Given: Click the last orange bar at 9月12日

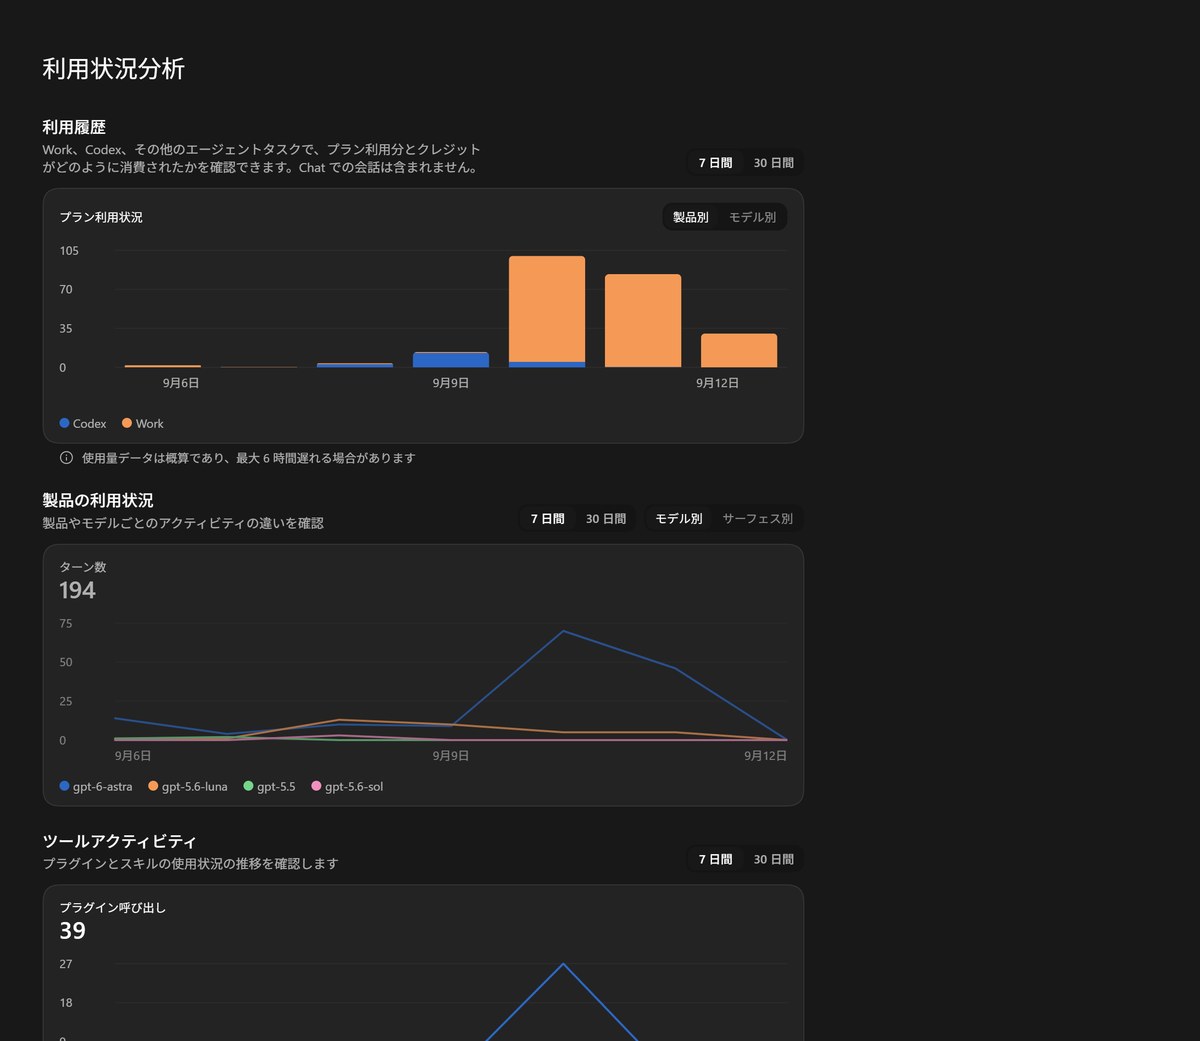Looking at the screenshot, I should point(739,350).
